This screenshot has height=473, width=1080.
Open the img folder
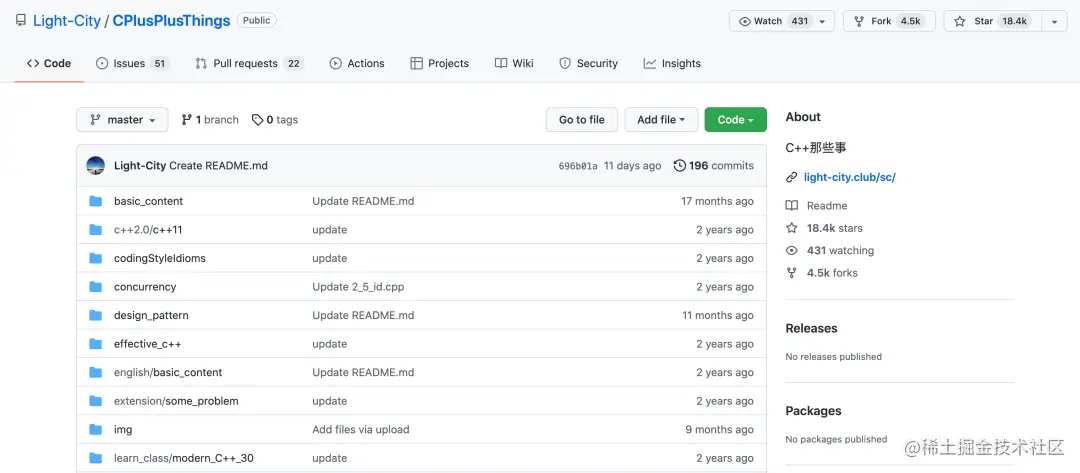123,430
